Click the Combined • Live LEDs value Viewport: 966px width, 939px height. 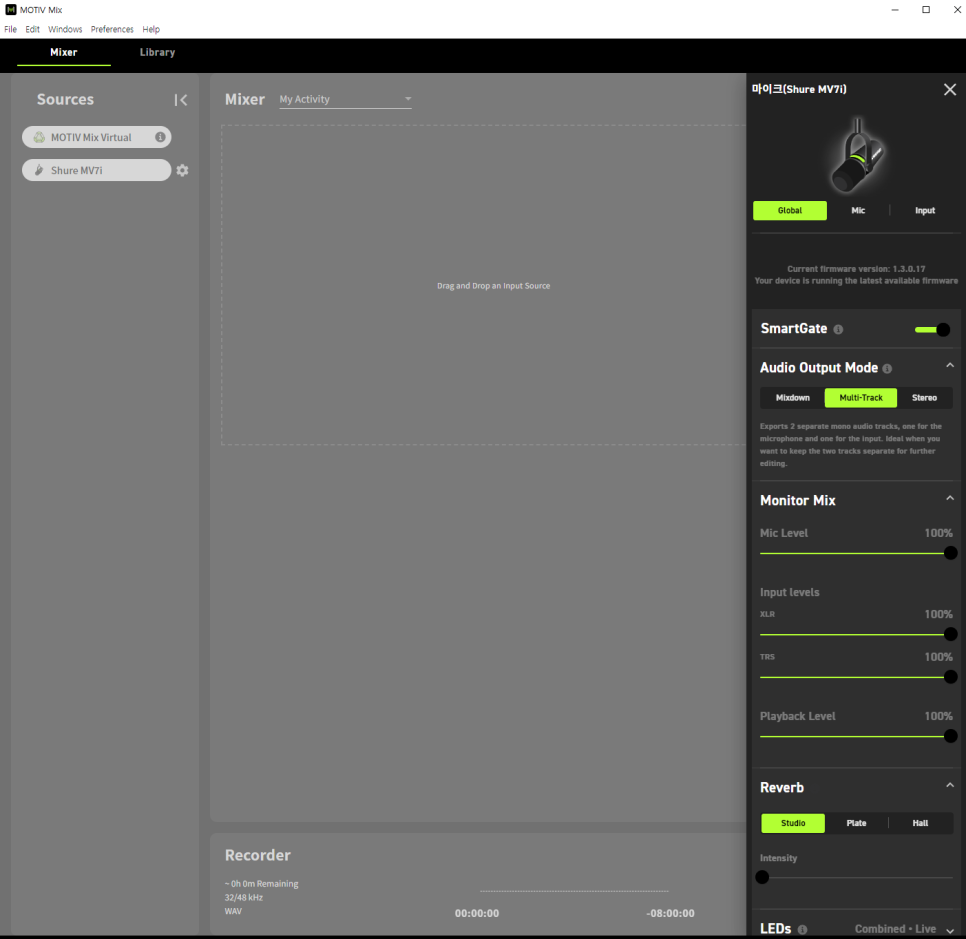point(895,929)
